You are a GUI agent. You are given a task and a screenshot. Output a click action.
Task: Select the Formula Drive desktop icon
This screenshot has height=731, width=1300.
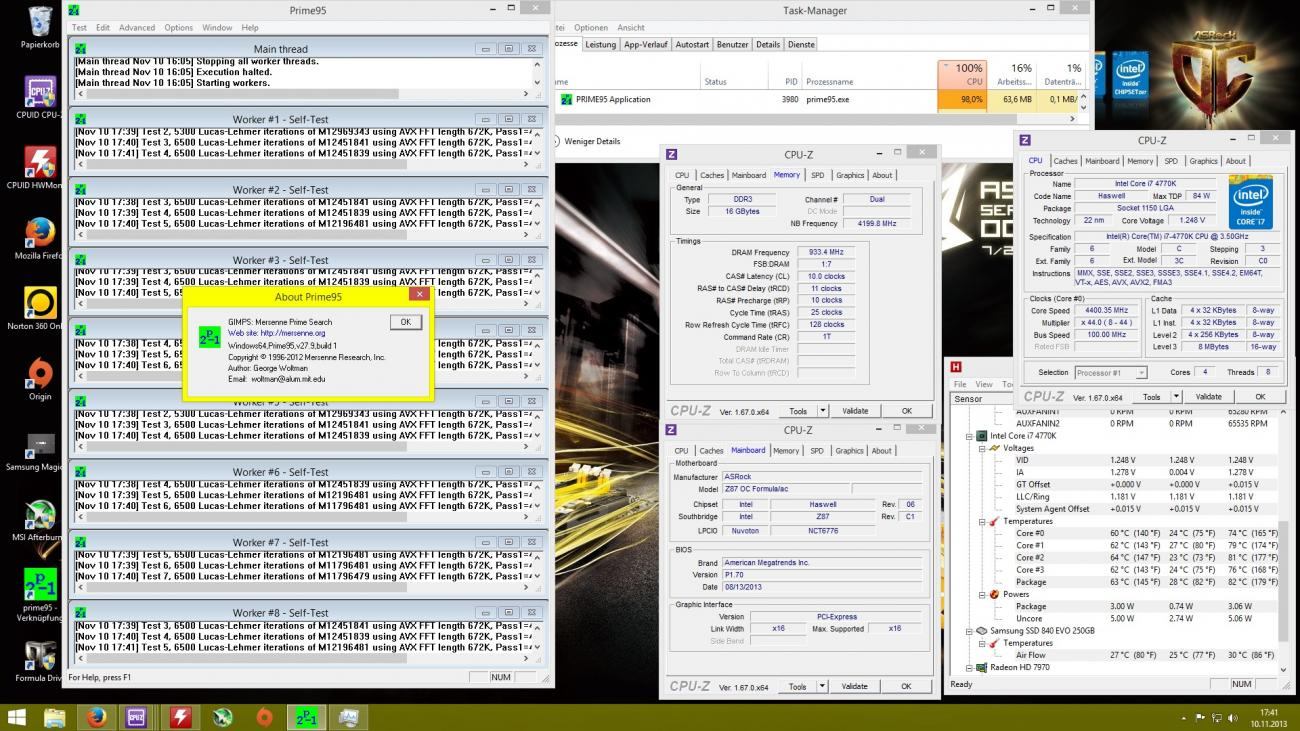(40, 662)
